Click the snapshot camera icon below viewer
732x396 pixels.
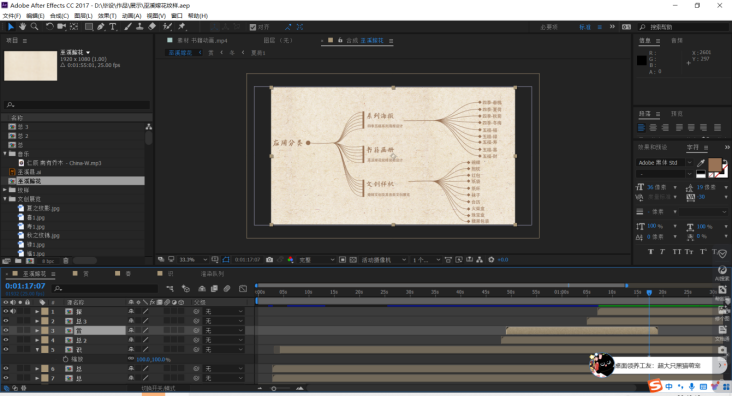pyautogui.click(x=269, y=260)
